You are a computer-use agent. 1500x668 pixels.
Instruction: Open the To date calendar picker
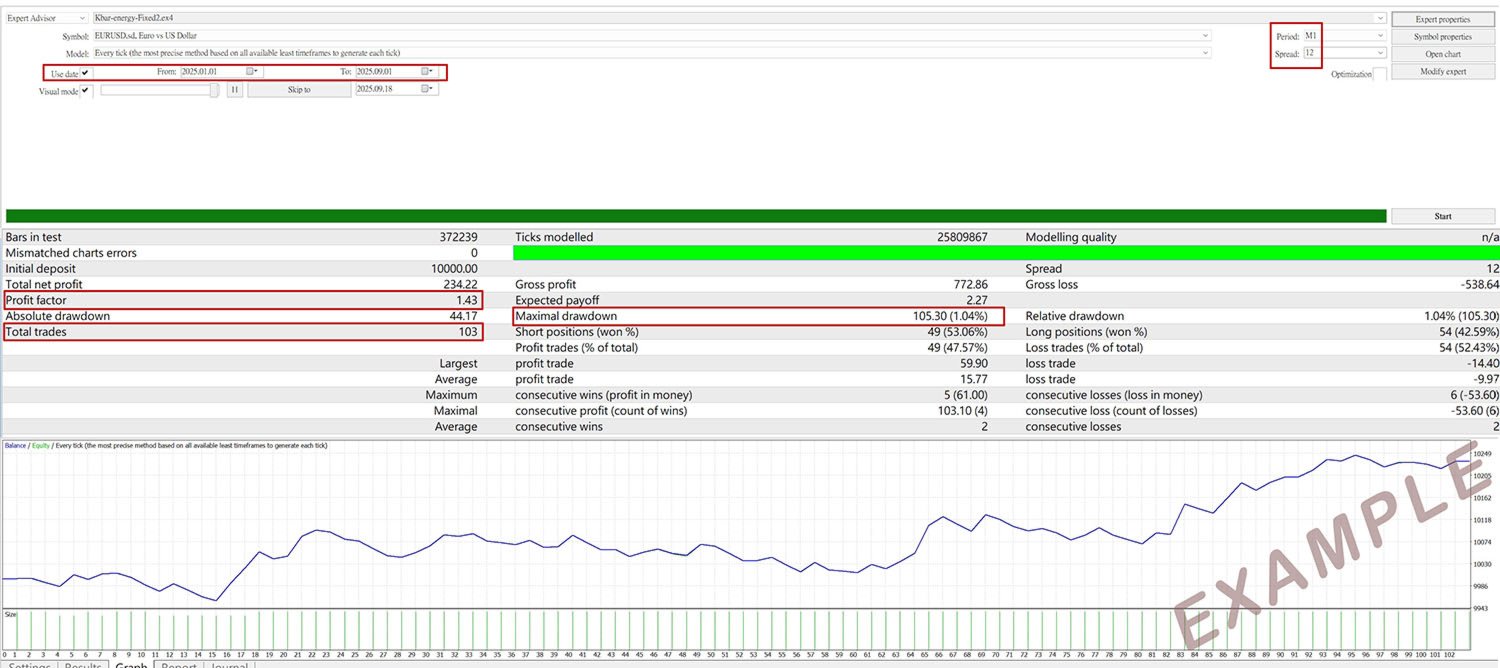coord(427,72)
